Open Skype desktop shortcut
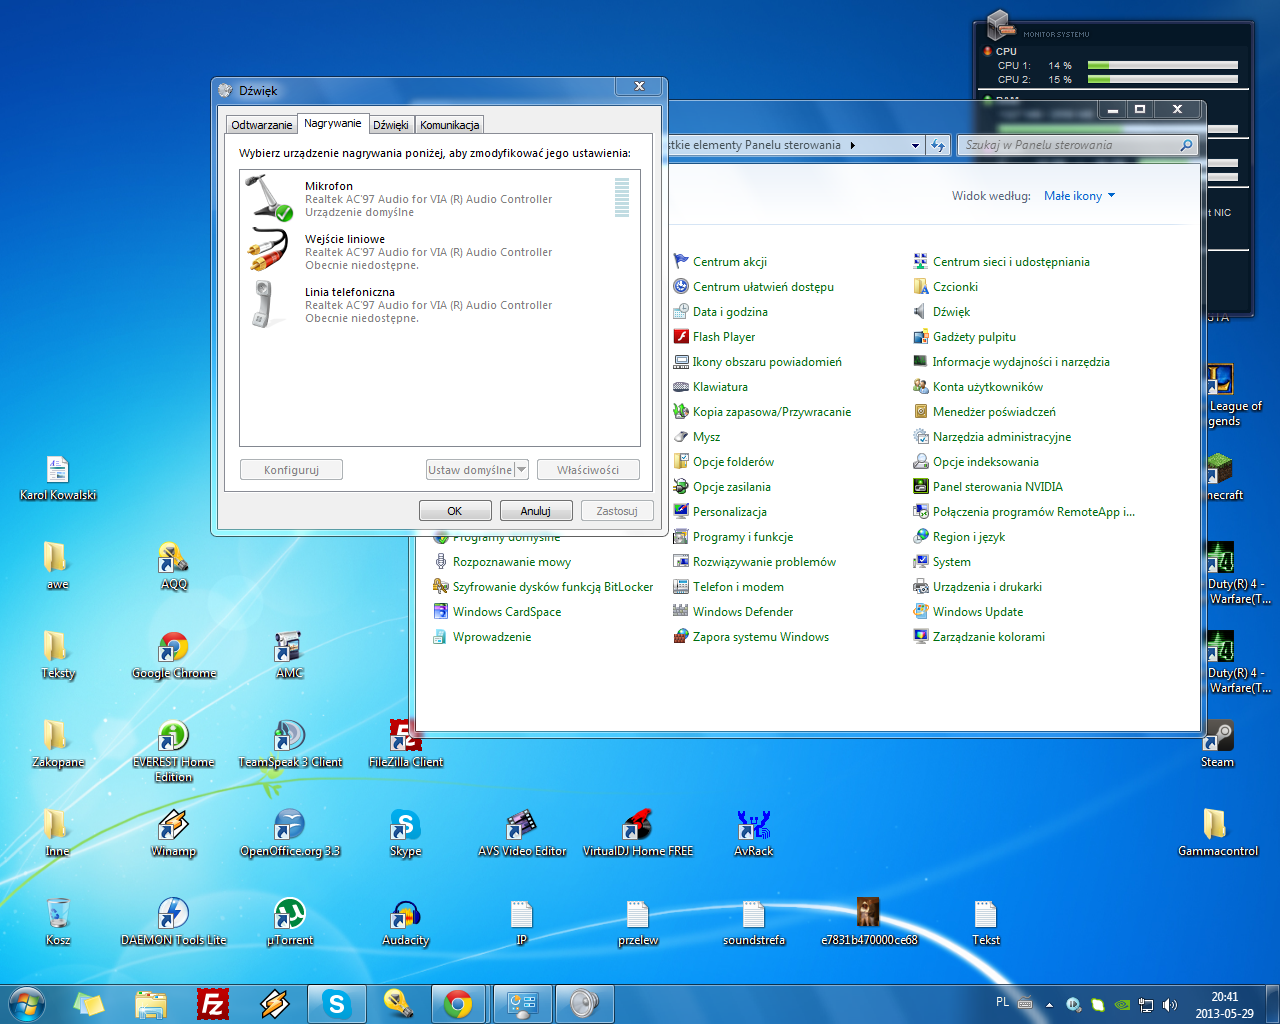The image size is (1280, 1024). pos(405,833)
